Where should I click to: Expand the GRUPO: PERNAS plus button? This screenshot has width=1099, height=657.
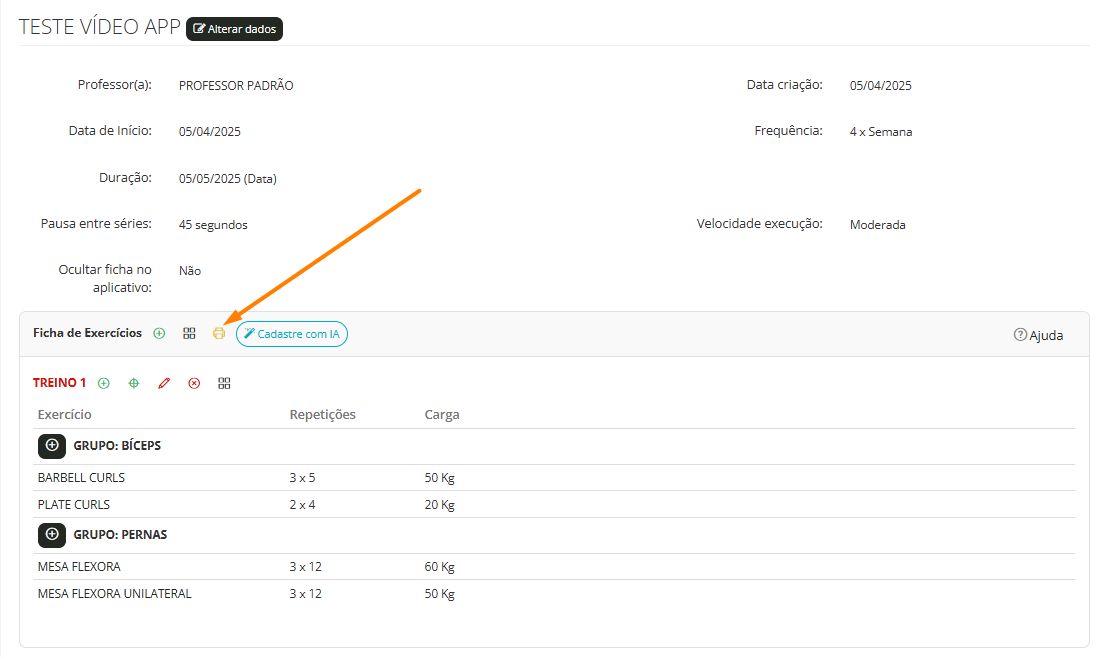click(x=52, y=535)
